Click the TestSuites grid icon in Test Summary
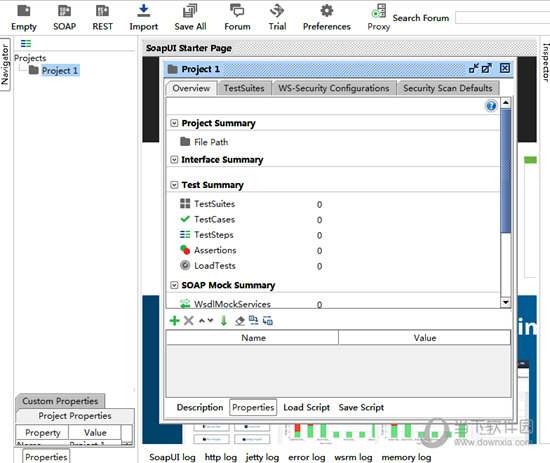The width and height of the screenshot is (550, 463). click(185, 203)
